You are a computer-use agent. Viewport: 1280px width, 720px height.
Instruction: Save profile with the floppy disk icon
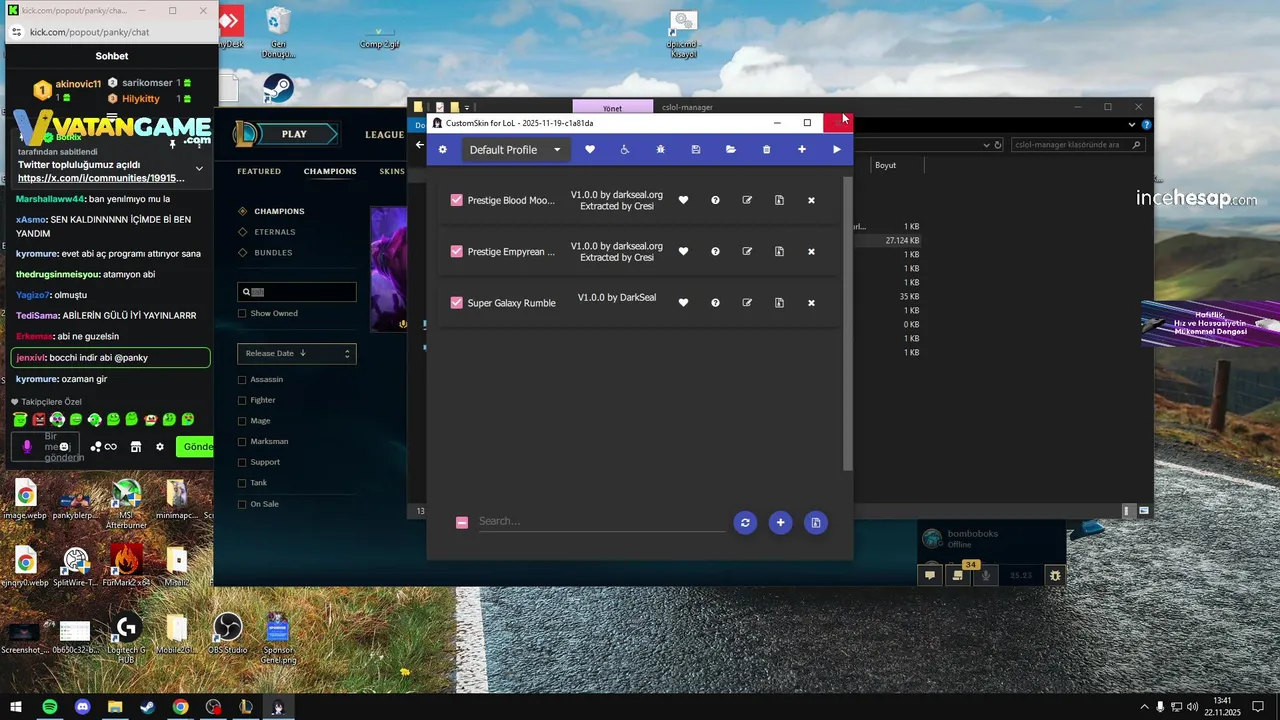coord(696,150)
